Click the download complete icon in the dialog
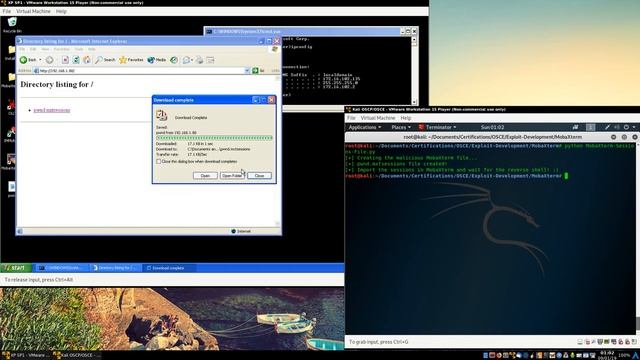Viewport: 640px width, 360px height. [162, 116]
